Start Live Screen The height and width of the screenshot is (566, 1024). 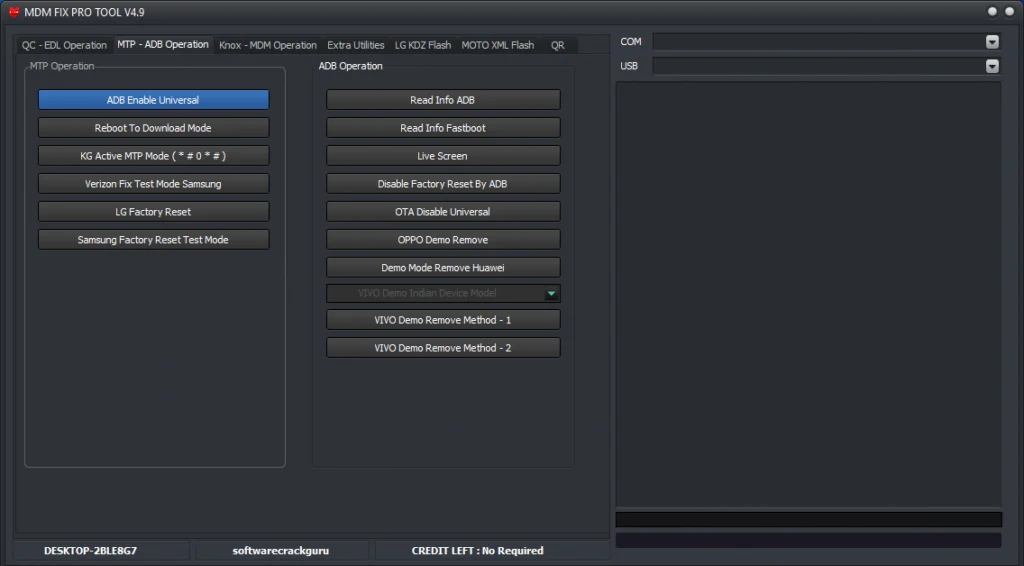[443, 156]
